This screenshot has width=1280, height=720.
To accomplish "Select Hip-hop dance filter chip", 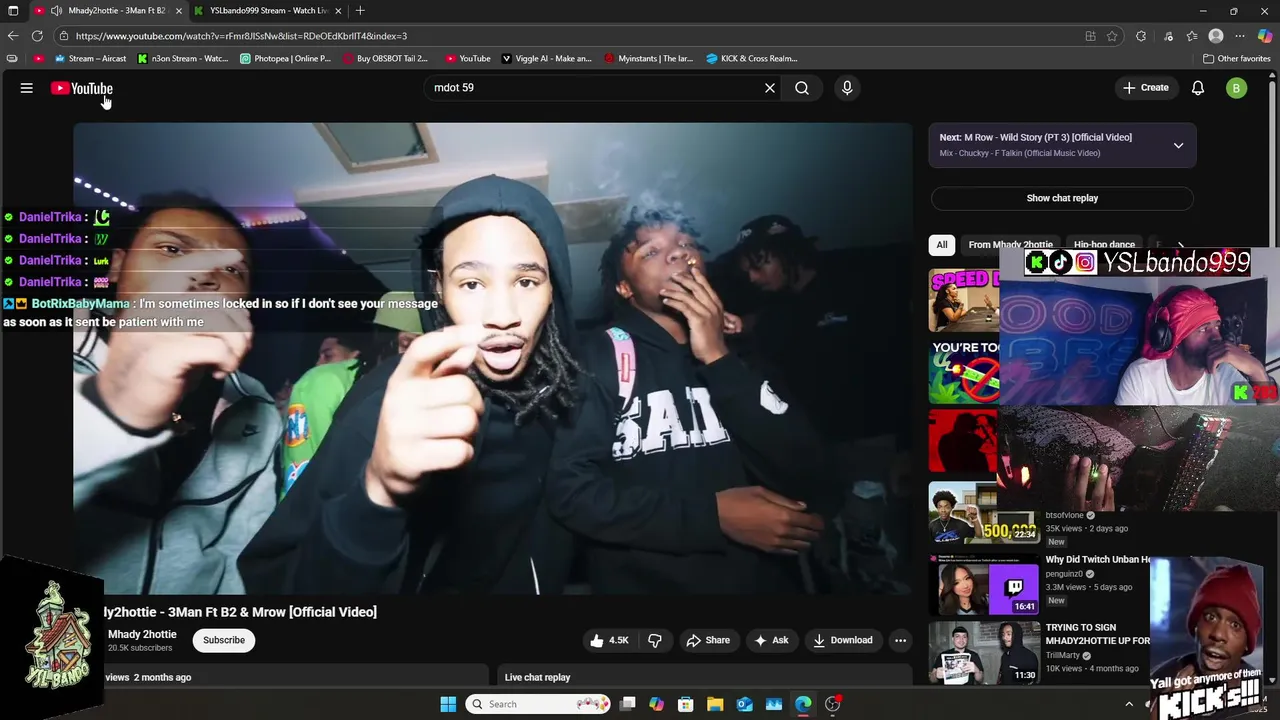I will click(x=1104, y=245).
